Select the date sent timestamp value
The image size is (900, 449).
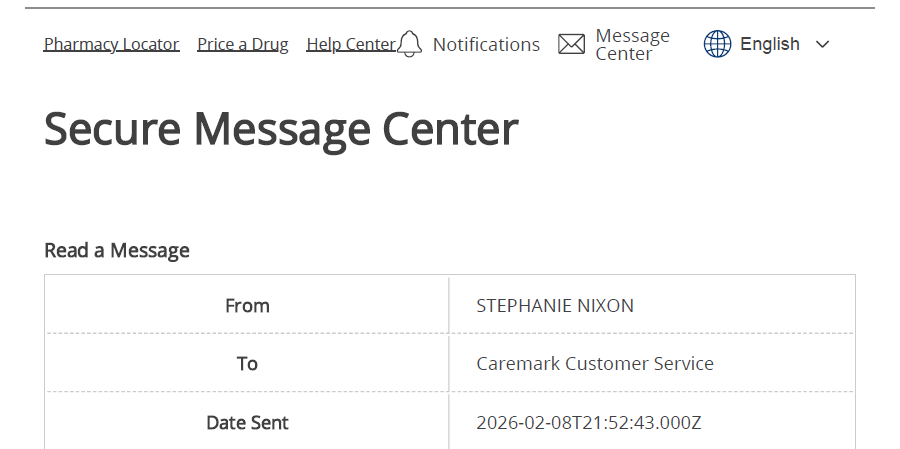click(589, 422)
